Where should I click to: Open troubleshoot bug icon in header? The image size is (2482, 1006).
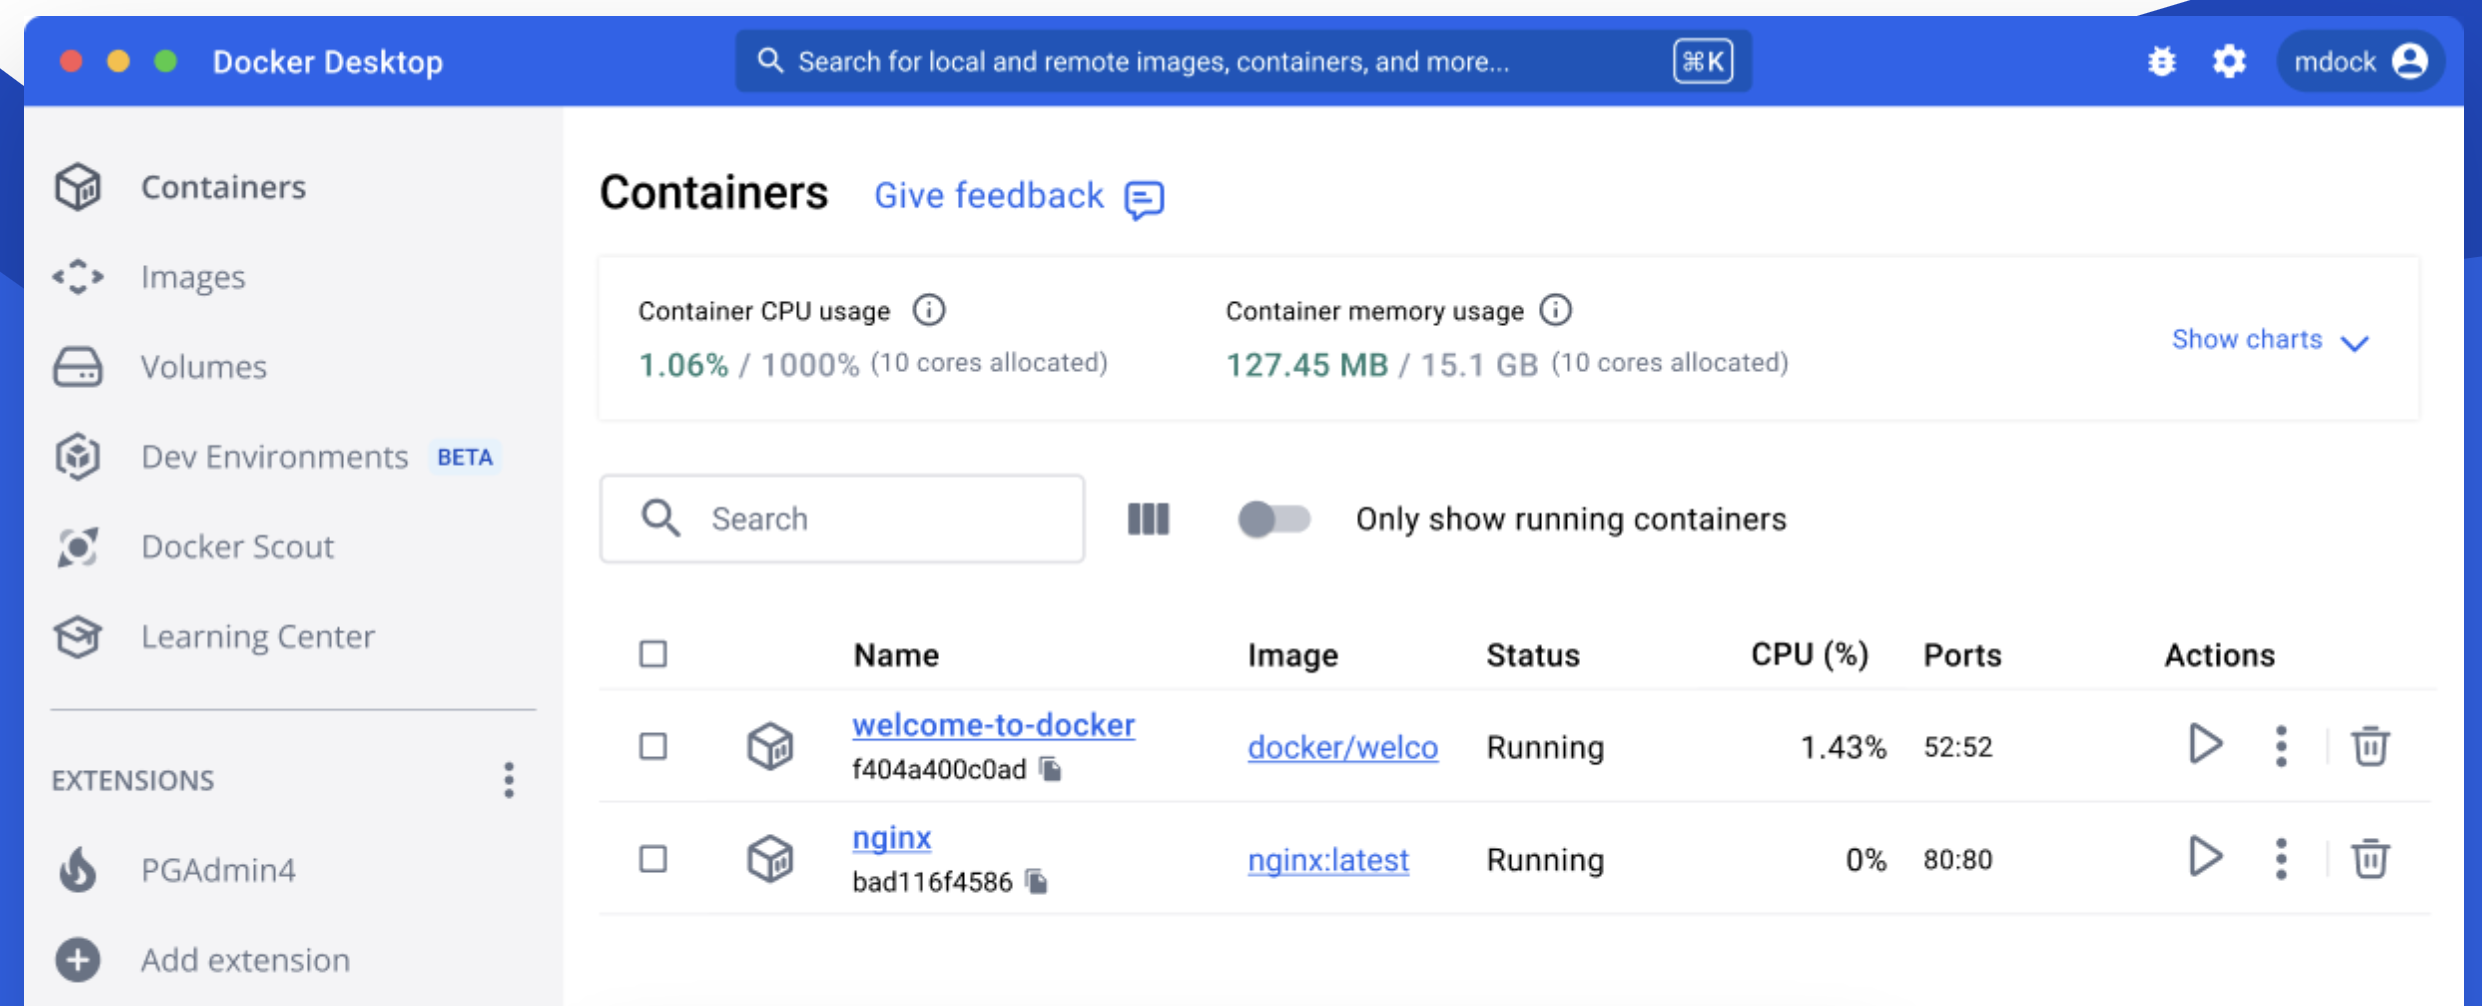click(2162, 62)
